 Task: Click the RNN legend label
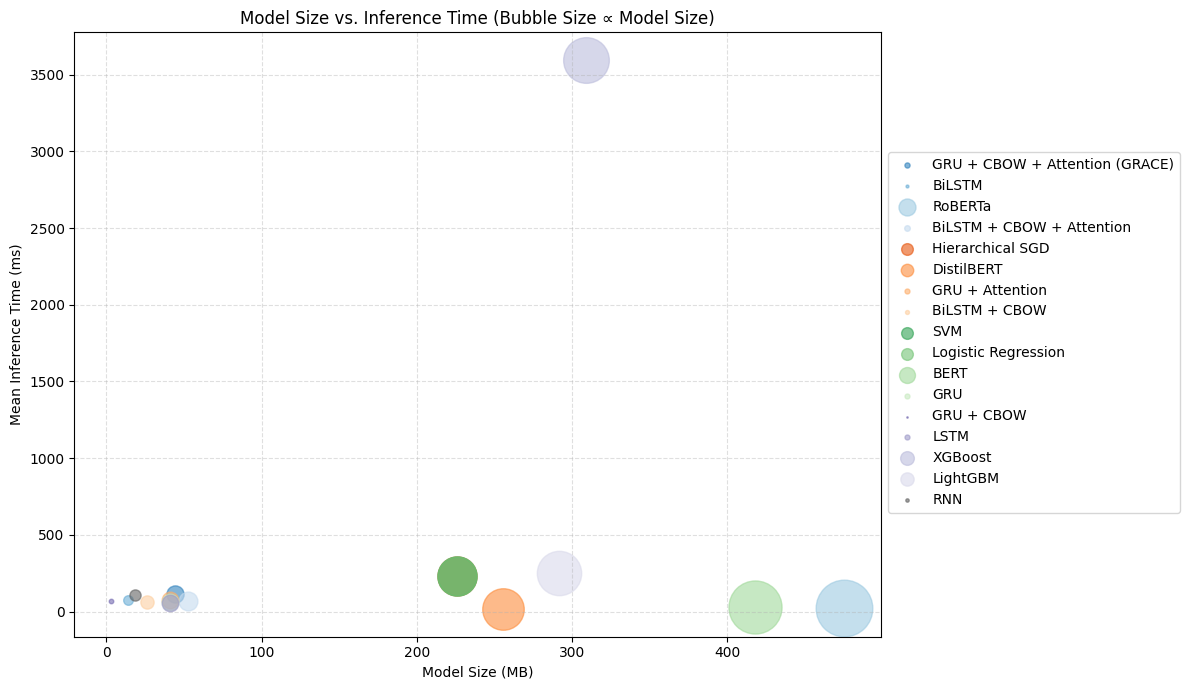click(x=947, y=500)
